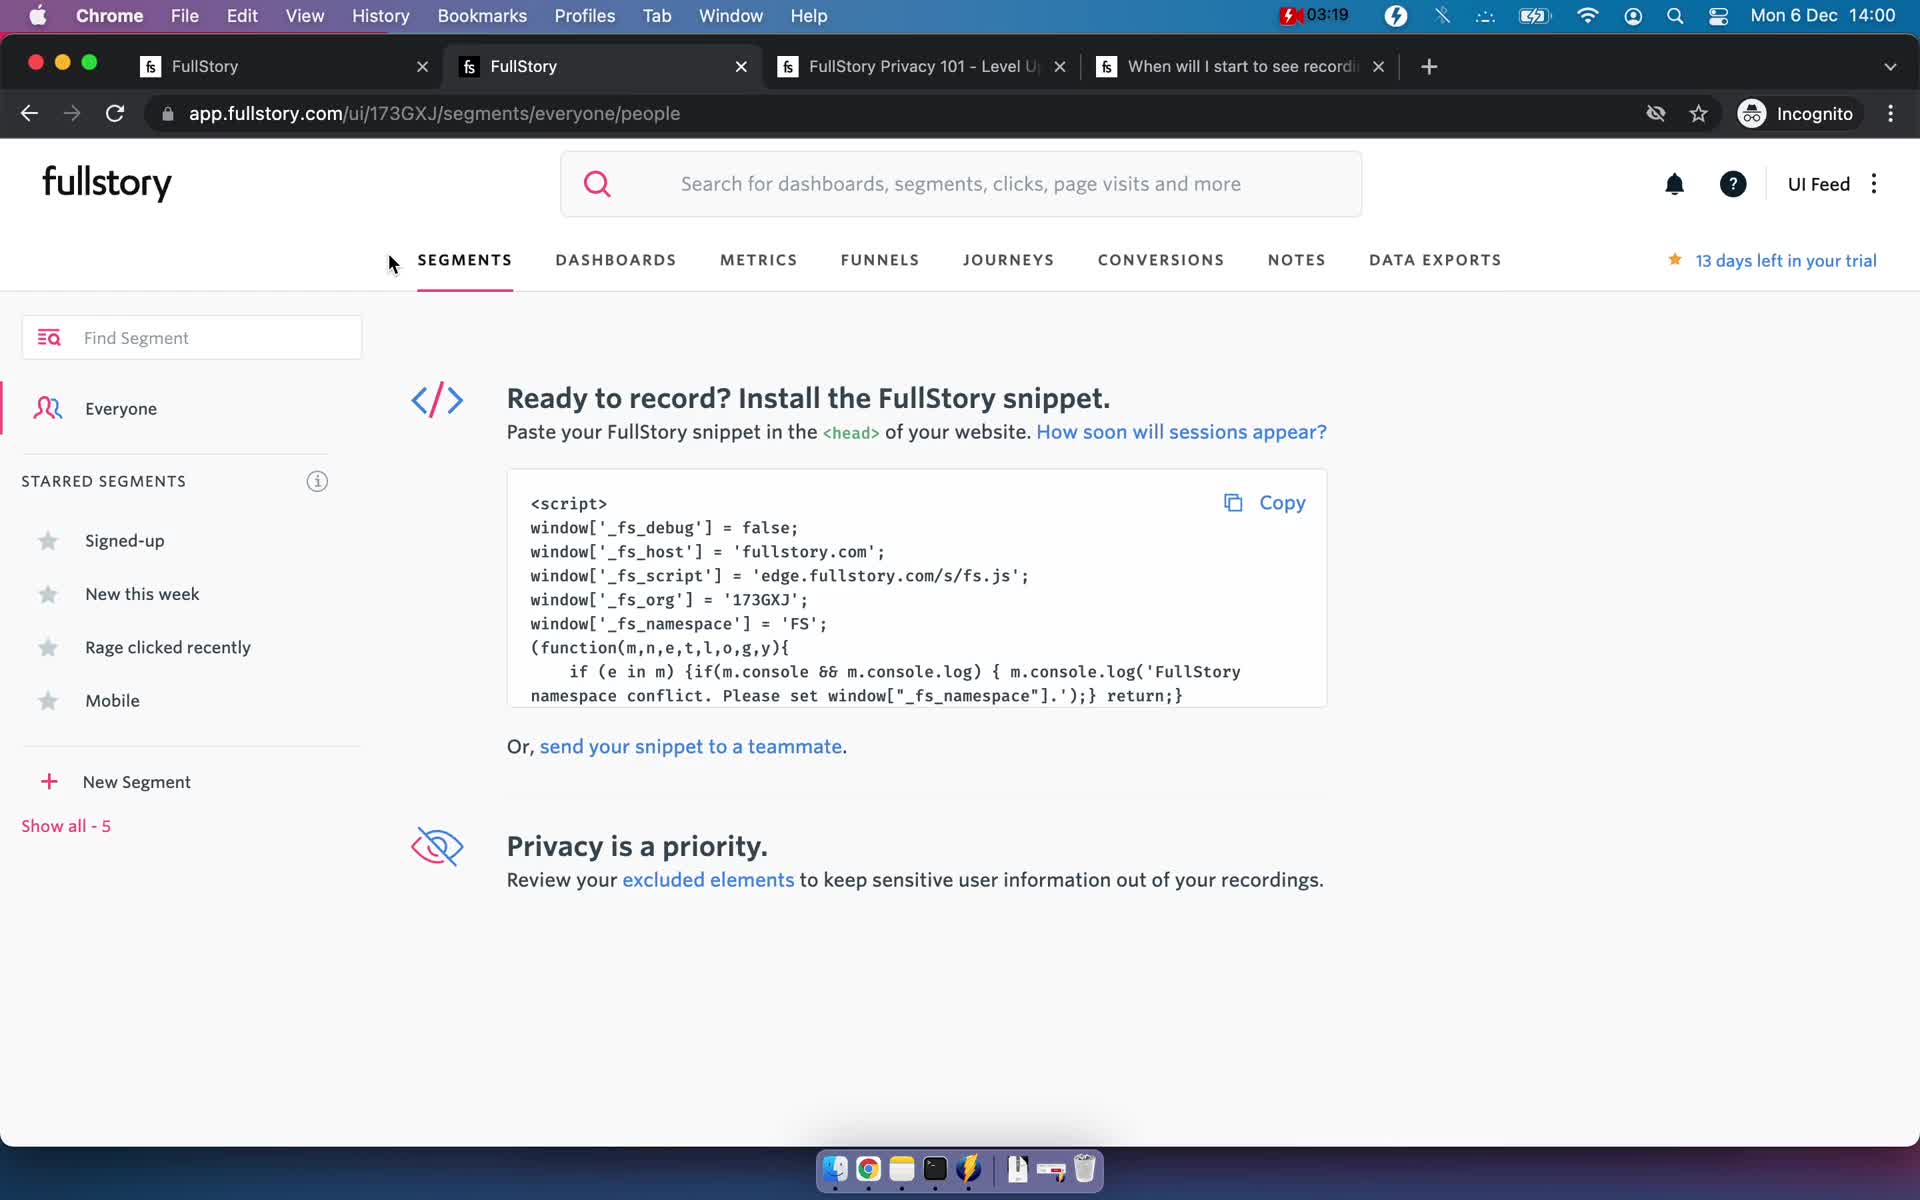Click the Wi-Fi status icon
The height and width of the screenshot is (1200, 1920).
tap(1587, 16)
